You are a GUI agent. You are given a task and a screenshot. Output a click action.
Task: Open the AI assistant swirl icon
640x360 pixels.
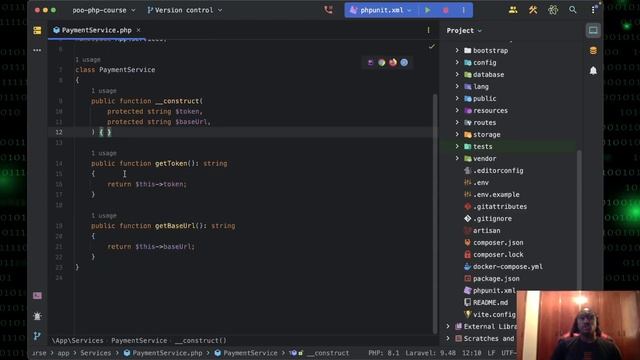553,10
